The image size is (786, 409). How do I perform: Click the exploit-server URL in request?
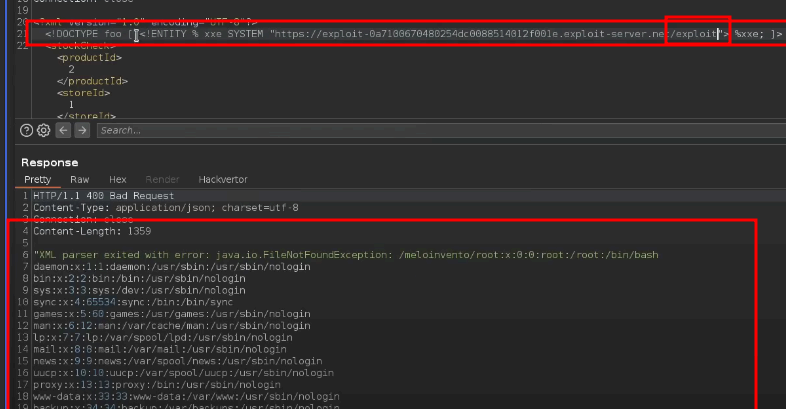[496, 34]
